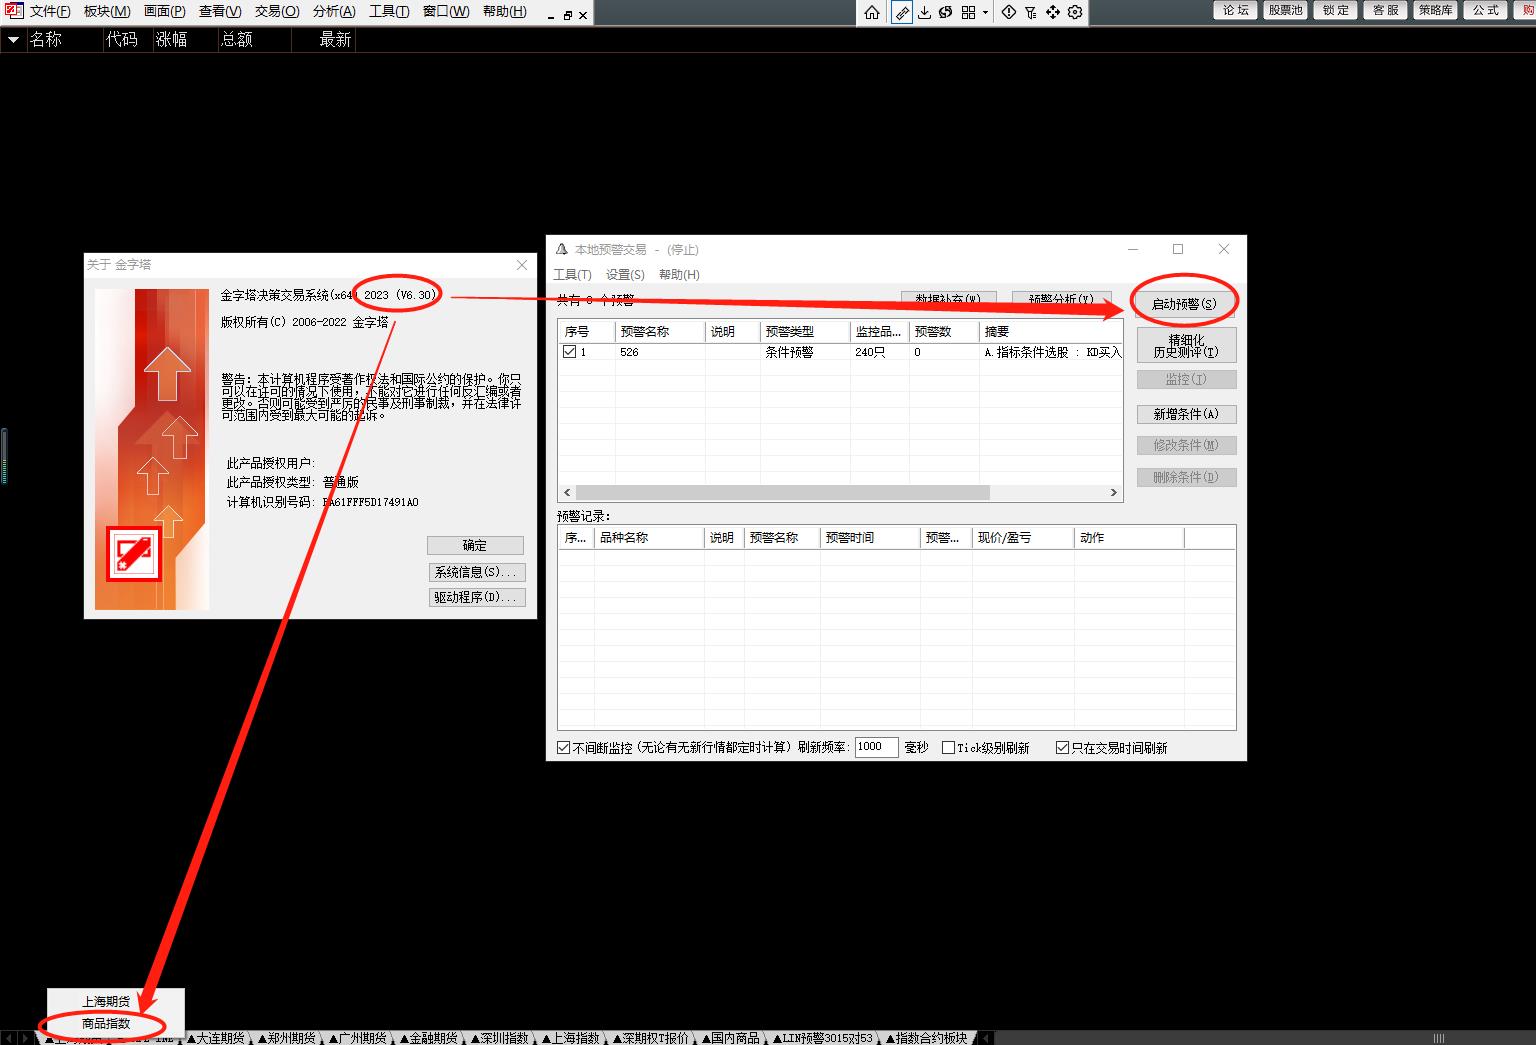
Task: Expand the column list triangle beside 名称
Action: pos(13,40)
